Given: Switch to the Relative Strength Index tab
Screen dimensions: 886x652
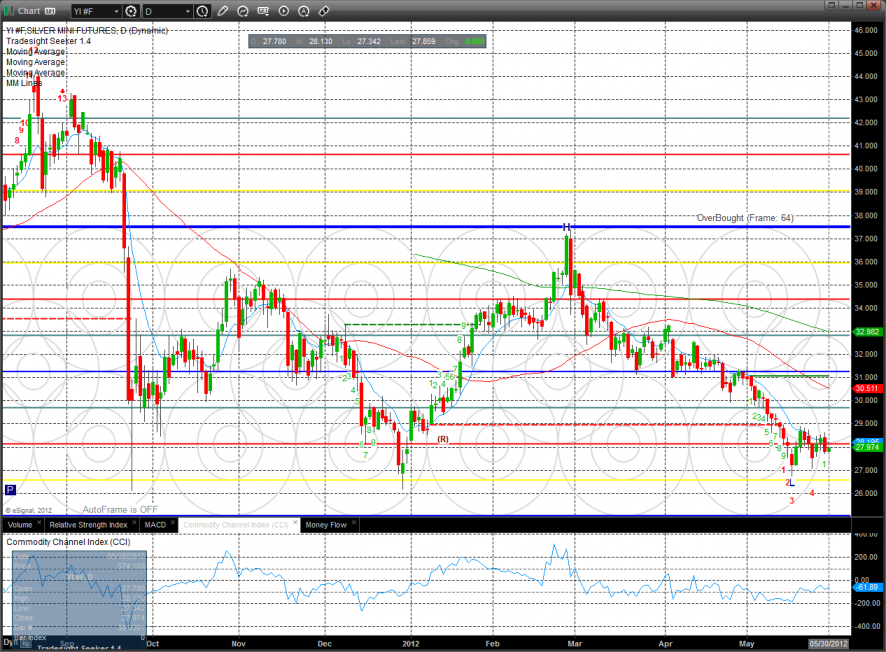Looking at the screenshot, I should pyautogui.click(x=89, y=524).
